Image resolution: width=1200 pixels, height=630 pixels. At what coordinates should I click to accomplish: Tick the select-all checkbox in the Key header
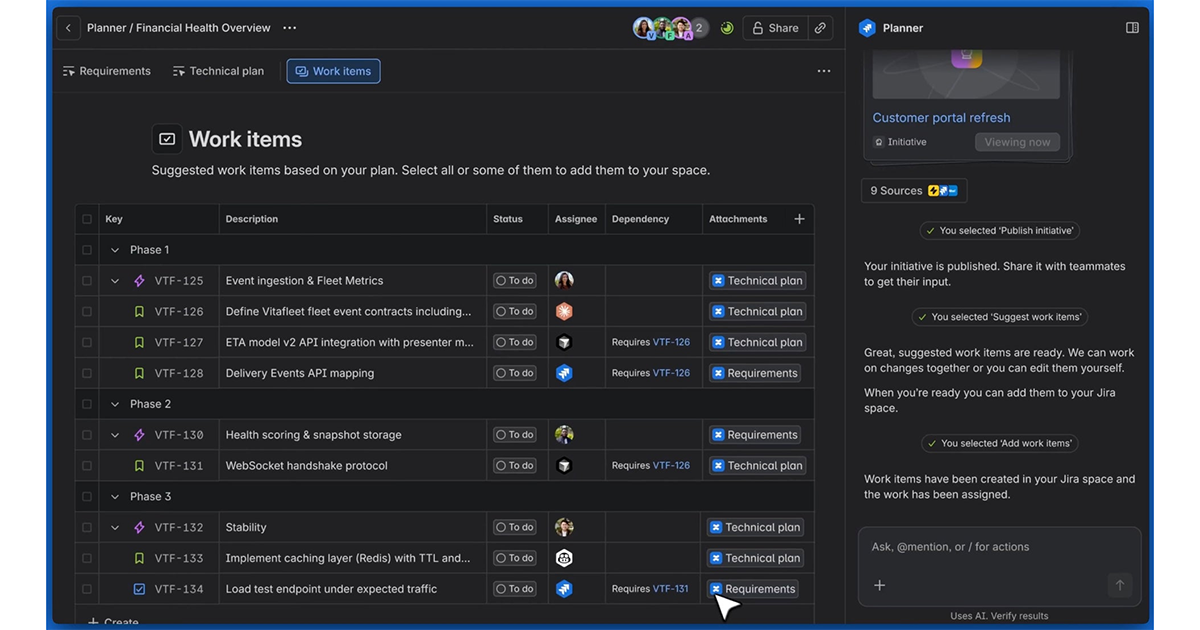[87, 219]
